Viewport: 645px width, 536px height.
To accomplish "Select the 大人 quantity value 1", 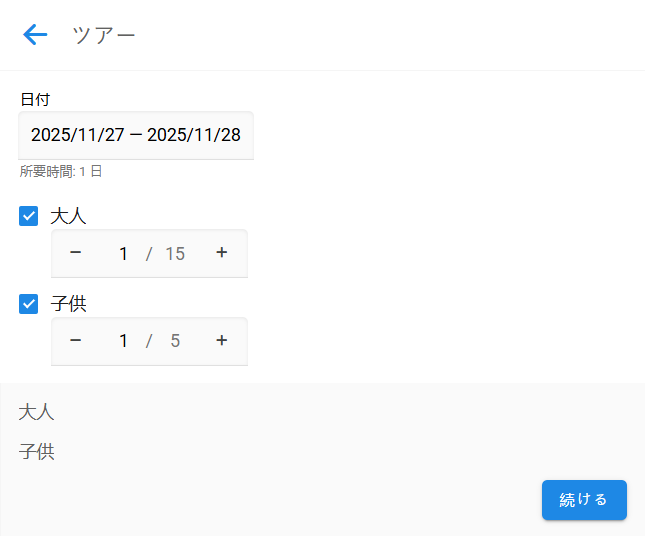I will (123, 254).
